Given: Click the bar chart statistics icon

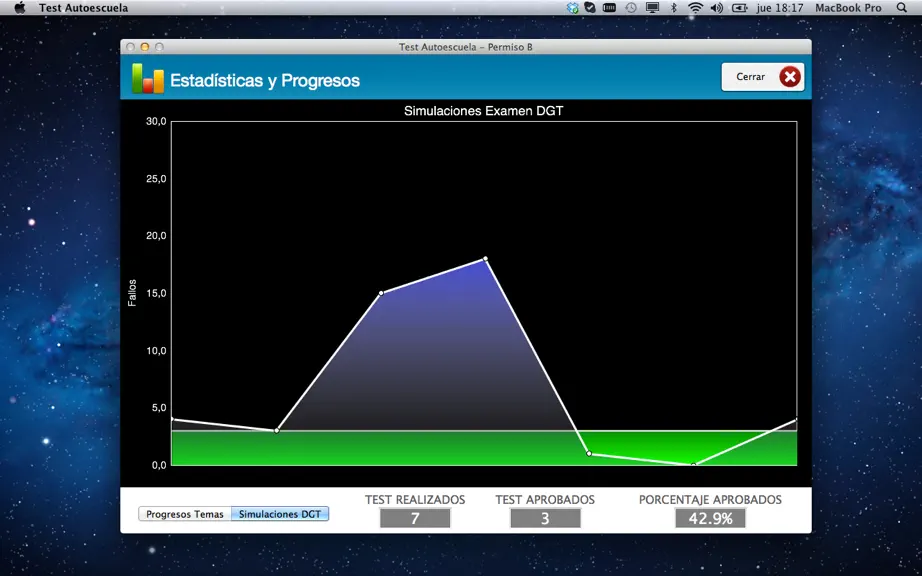Looking at the screenshot, I should tap(148, 78).
